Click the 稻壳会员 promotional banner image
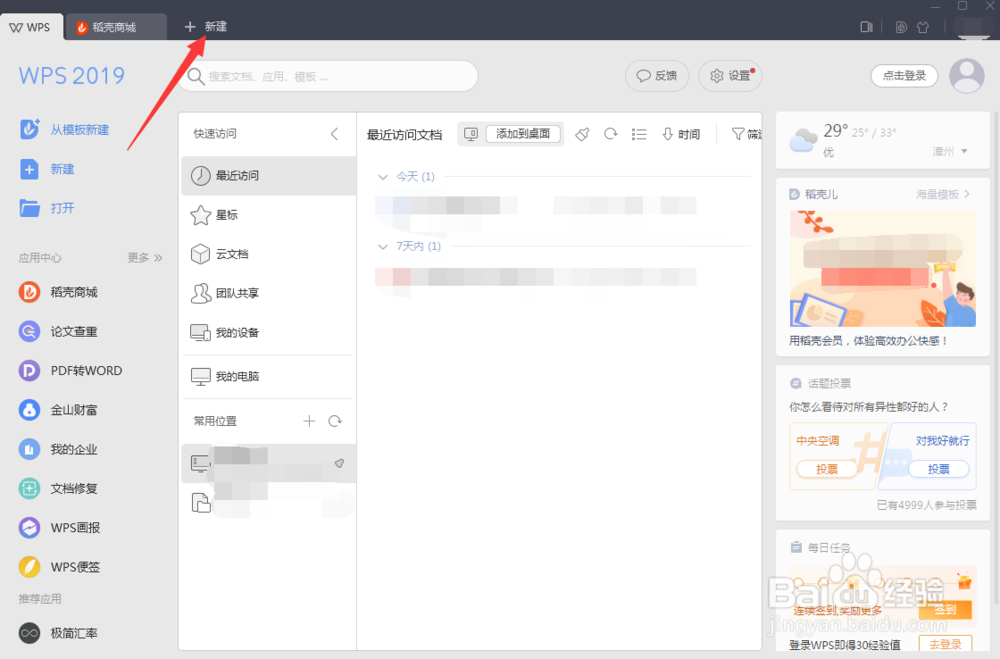Image resolution: width=1000 pixels, height=659 pixels. [x=883, y=269]
